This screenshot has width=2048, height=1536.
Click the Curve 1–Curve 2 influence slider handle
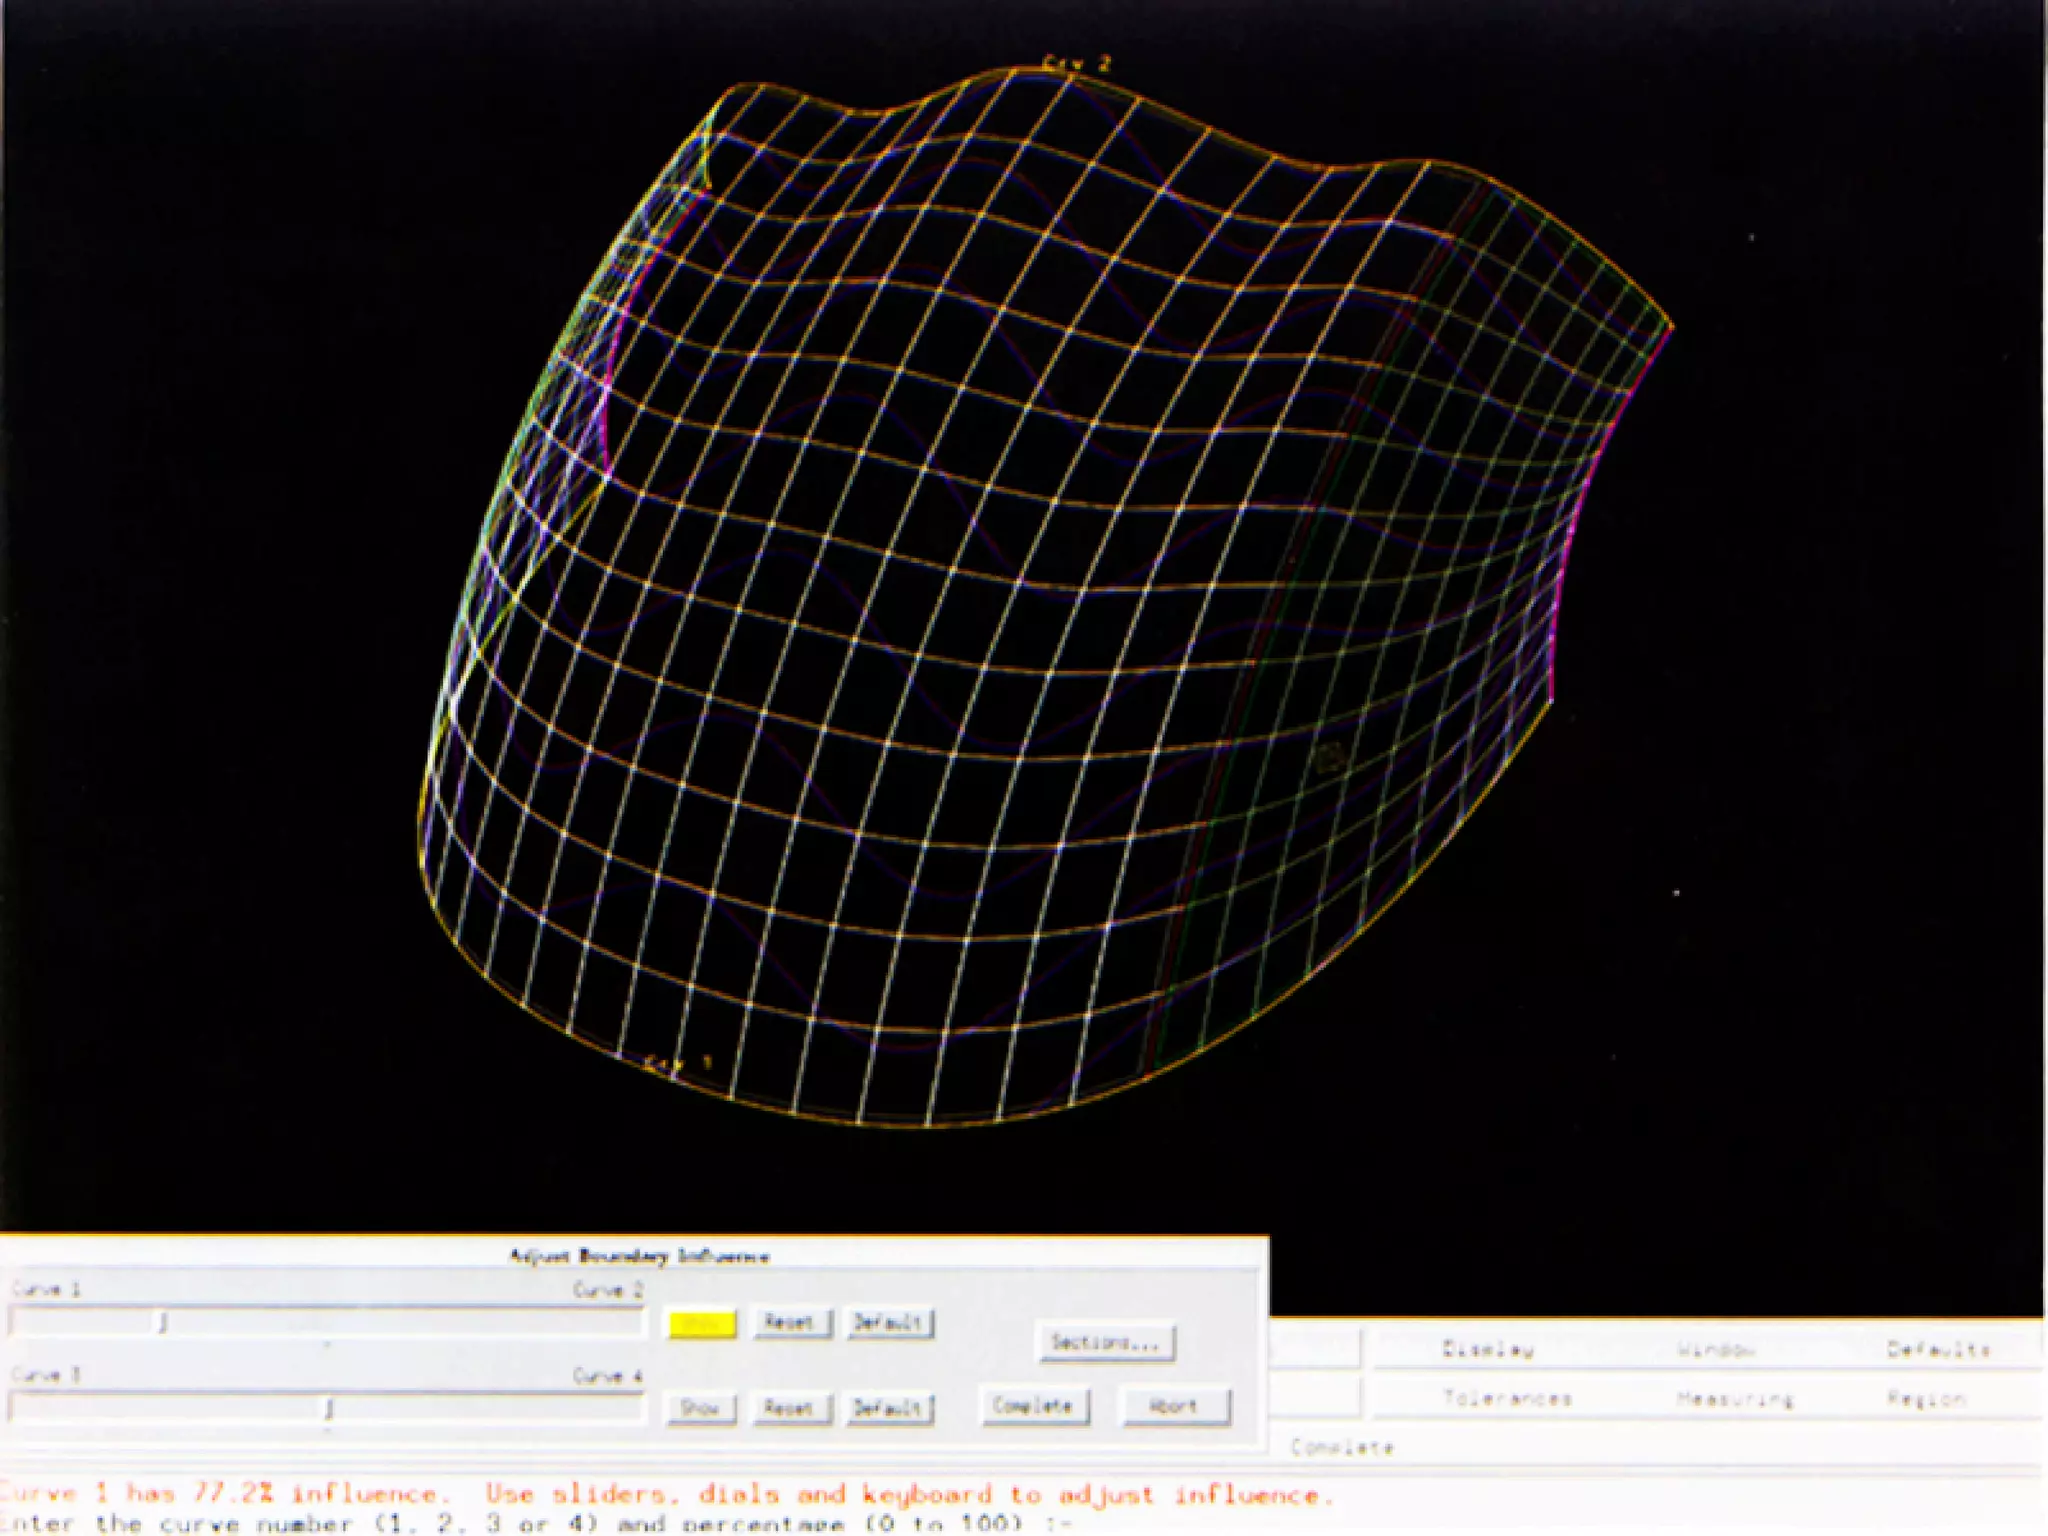coord(163,1323)
